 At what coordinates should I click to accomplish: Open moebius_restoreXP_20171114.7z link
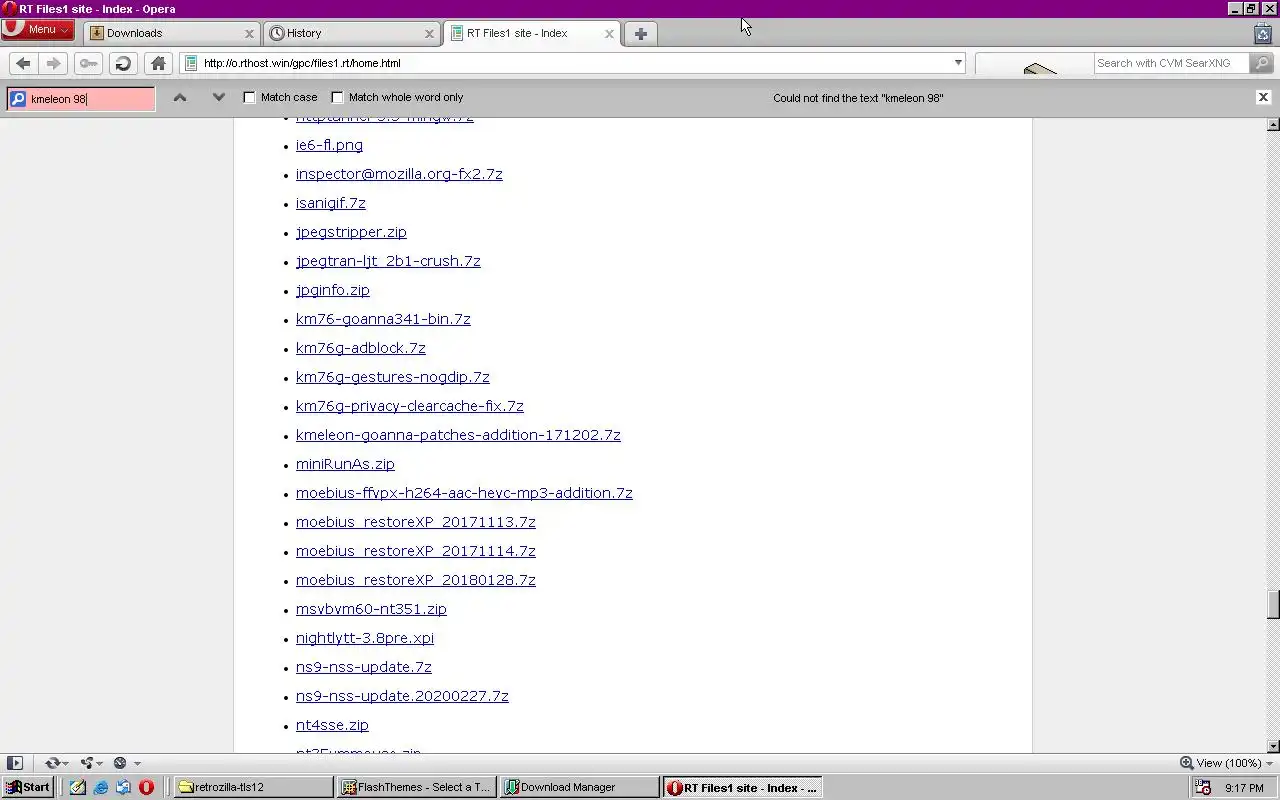point(416,551)
